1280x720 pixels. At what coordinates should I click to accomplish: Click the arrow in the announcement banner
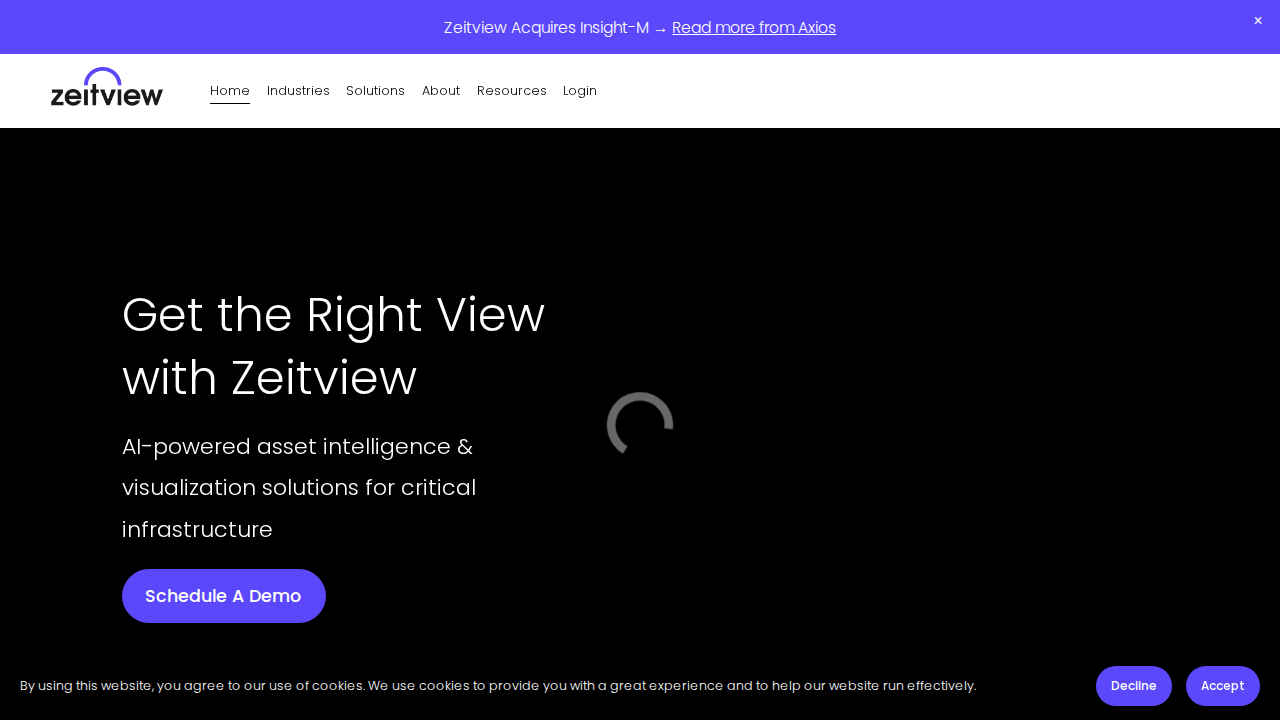(x=660, y=28)
